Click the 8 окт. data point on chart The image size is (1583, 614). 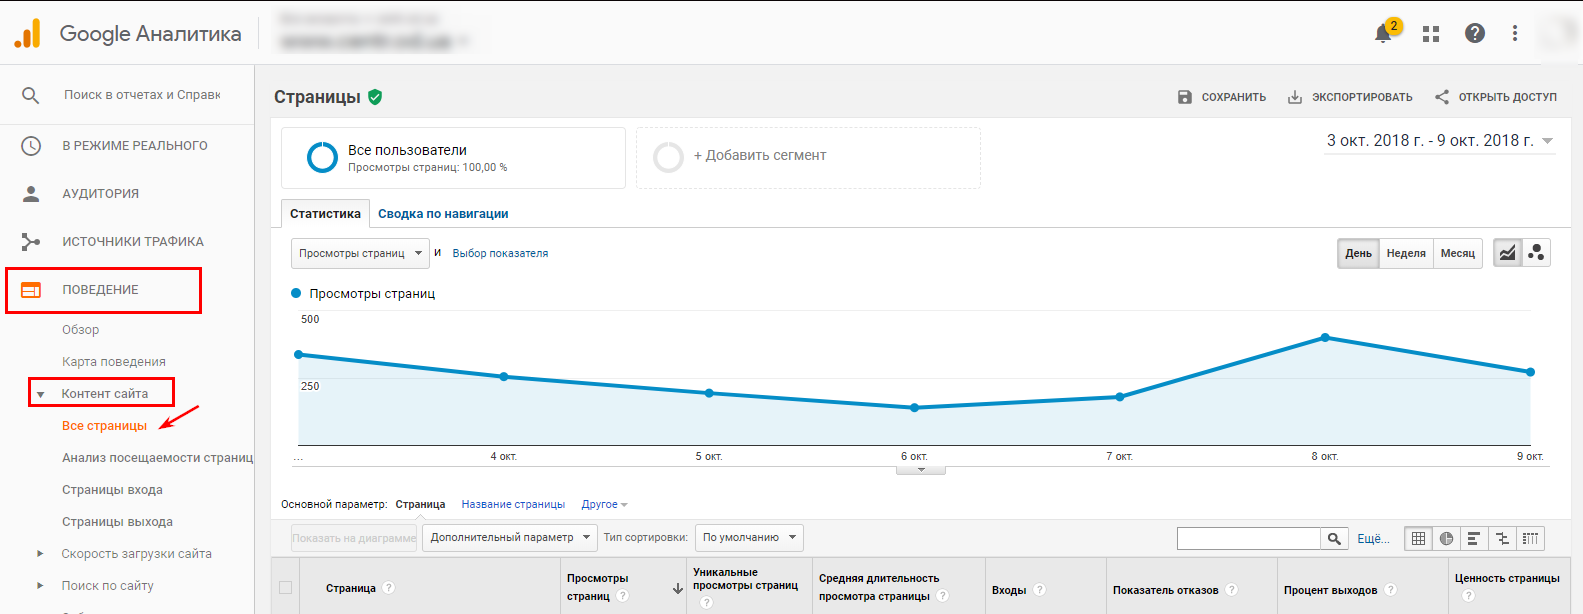pyautogui.click(x=1325, y=338)
